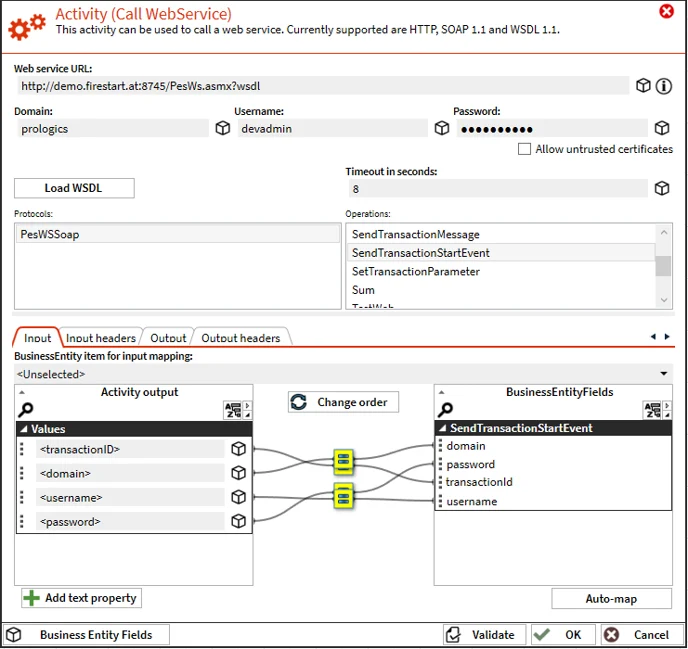
Task: Click the cube icon beside the <transactionID> value
Action: [x=238, y=449]
